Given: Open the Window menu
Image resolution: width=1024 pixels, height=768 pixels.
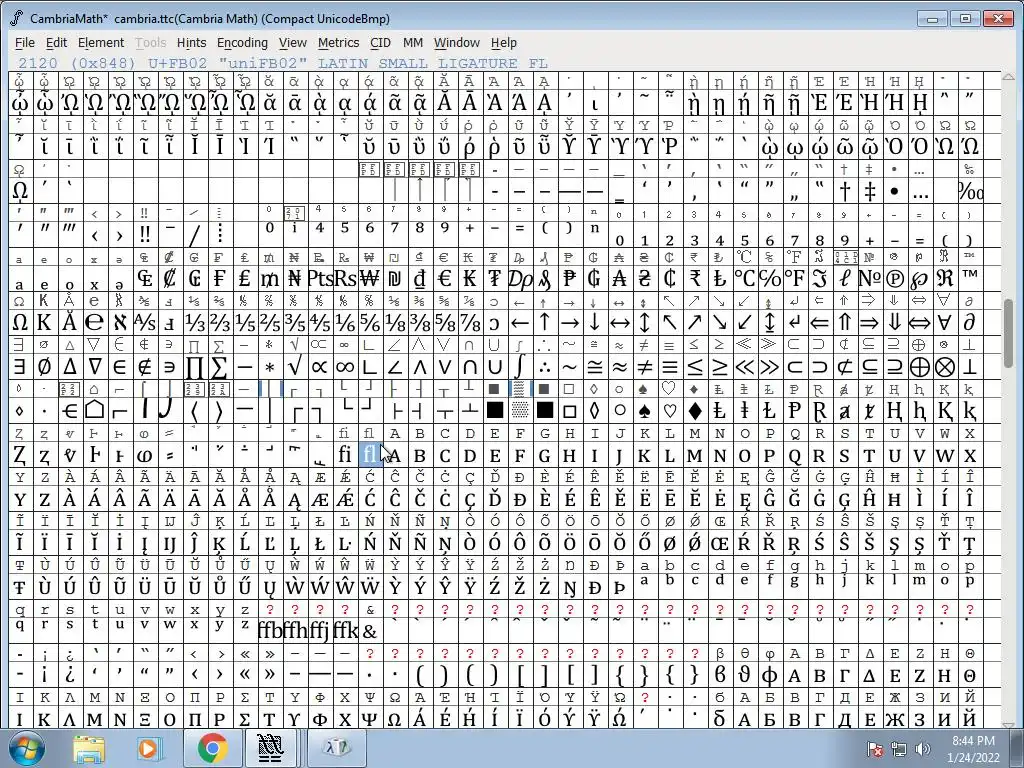Looking at the screenshot, I should click(456, 42).
